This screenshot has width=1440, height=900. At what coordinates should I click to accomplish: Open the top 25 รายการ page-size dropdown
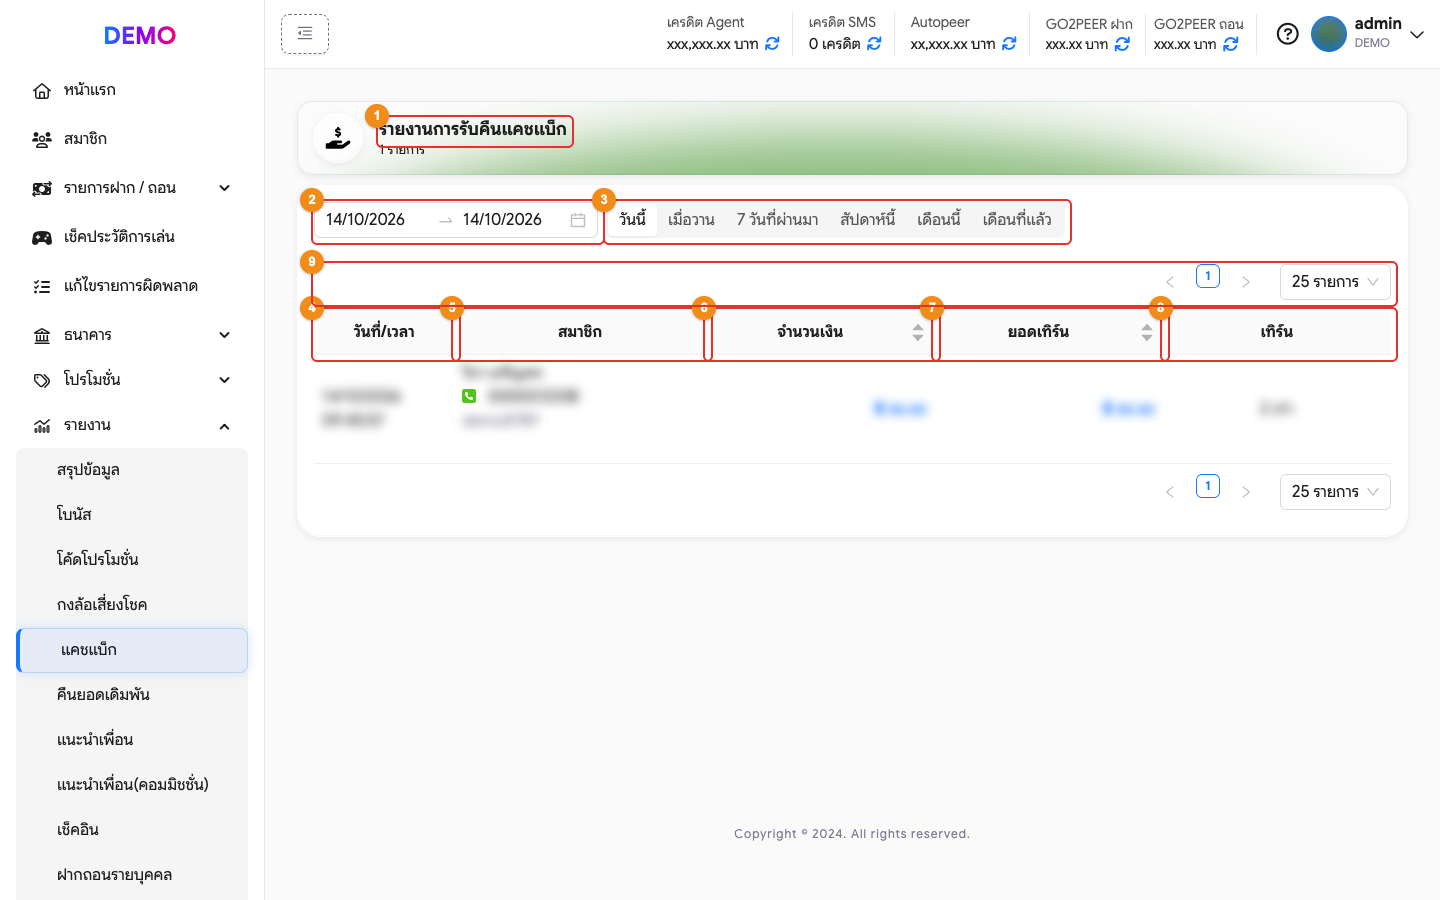(1335, 282)
